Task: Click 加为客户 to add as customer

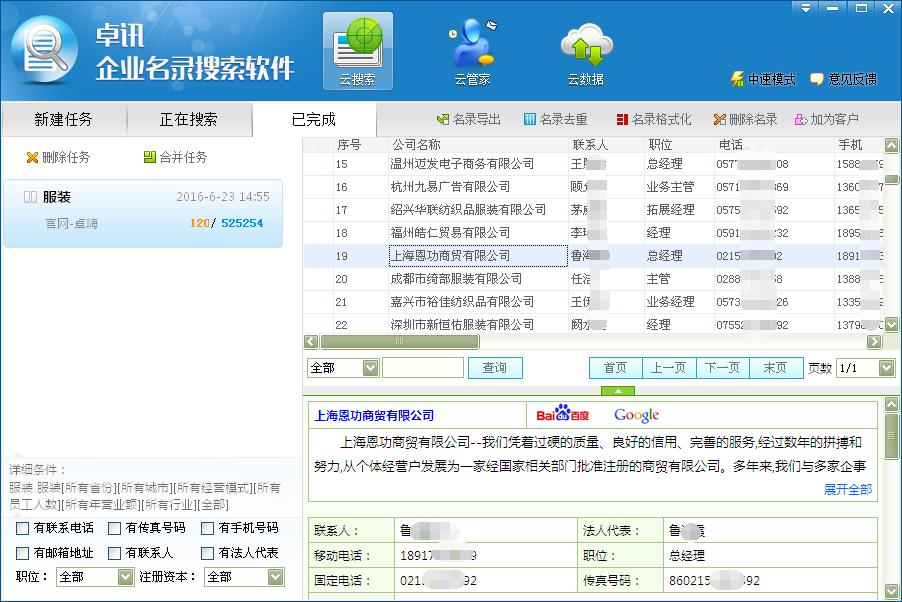Action: point(801,120)
